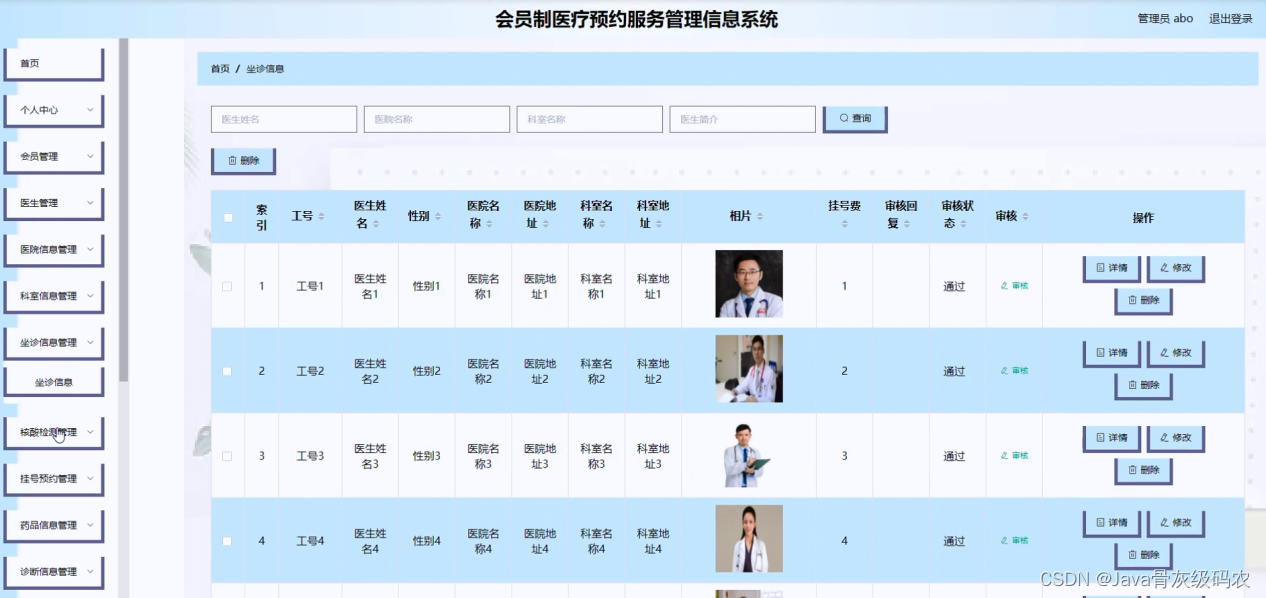Expand the 医院信息管理 sidebar menu
1266x598 pixels.
pos(54,250)
